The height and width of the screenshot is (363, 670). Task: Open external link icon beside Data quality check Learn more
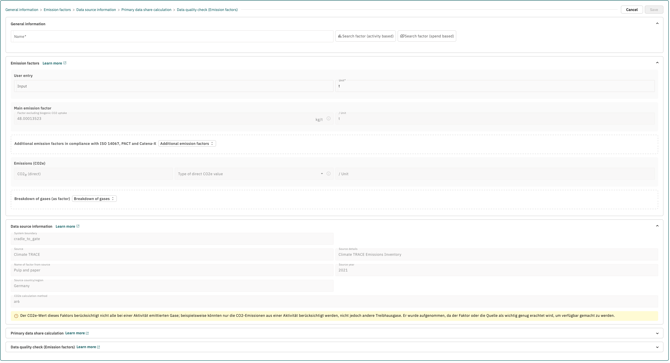pyautogui.click(x=99, y=347)
